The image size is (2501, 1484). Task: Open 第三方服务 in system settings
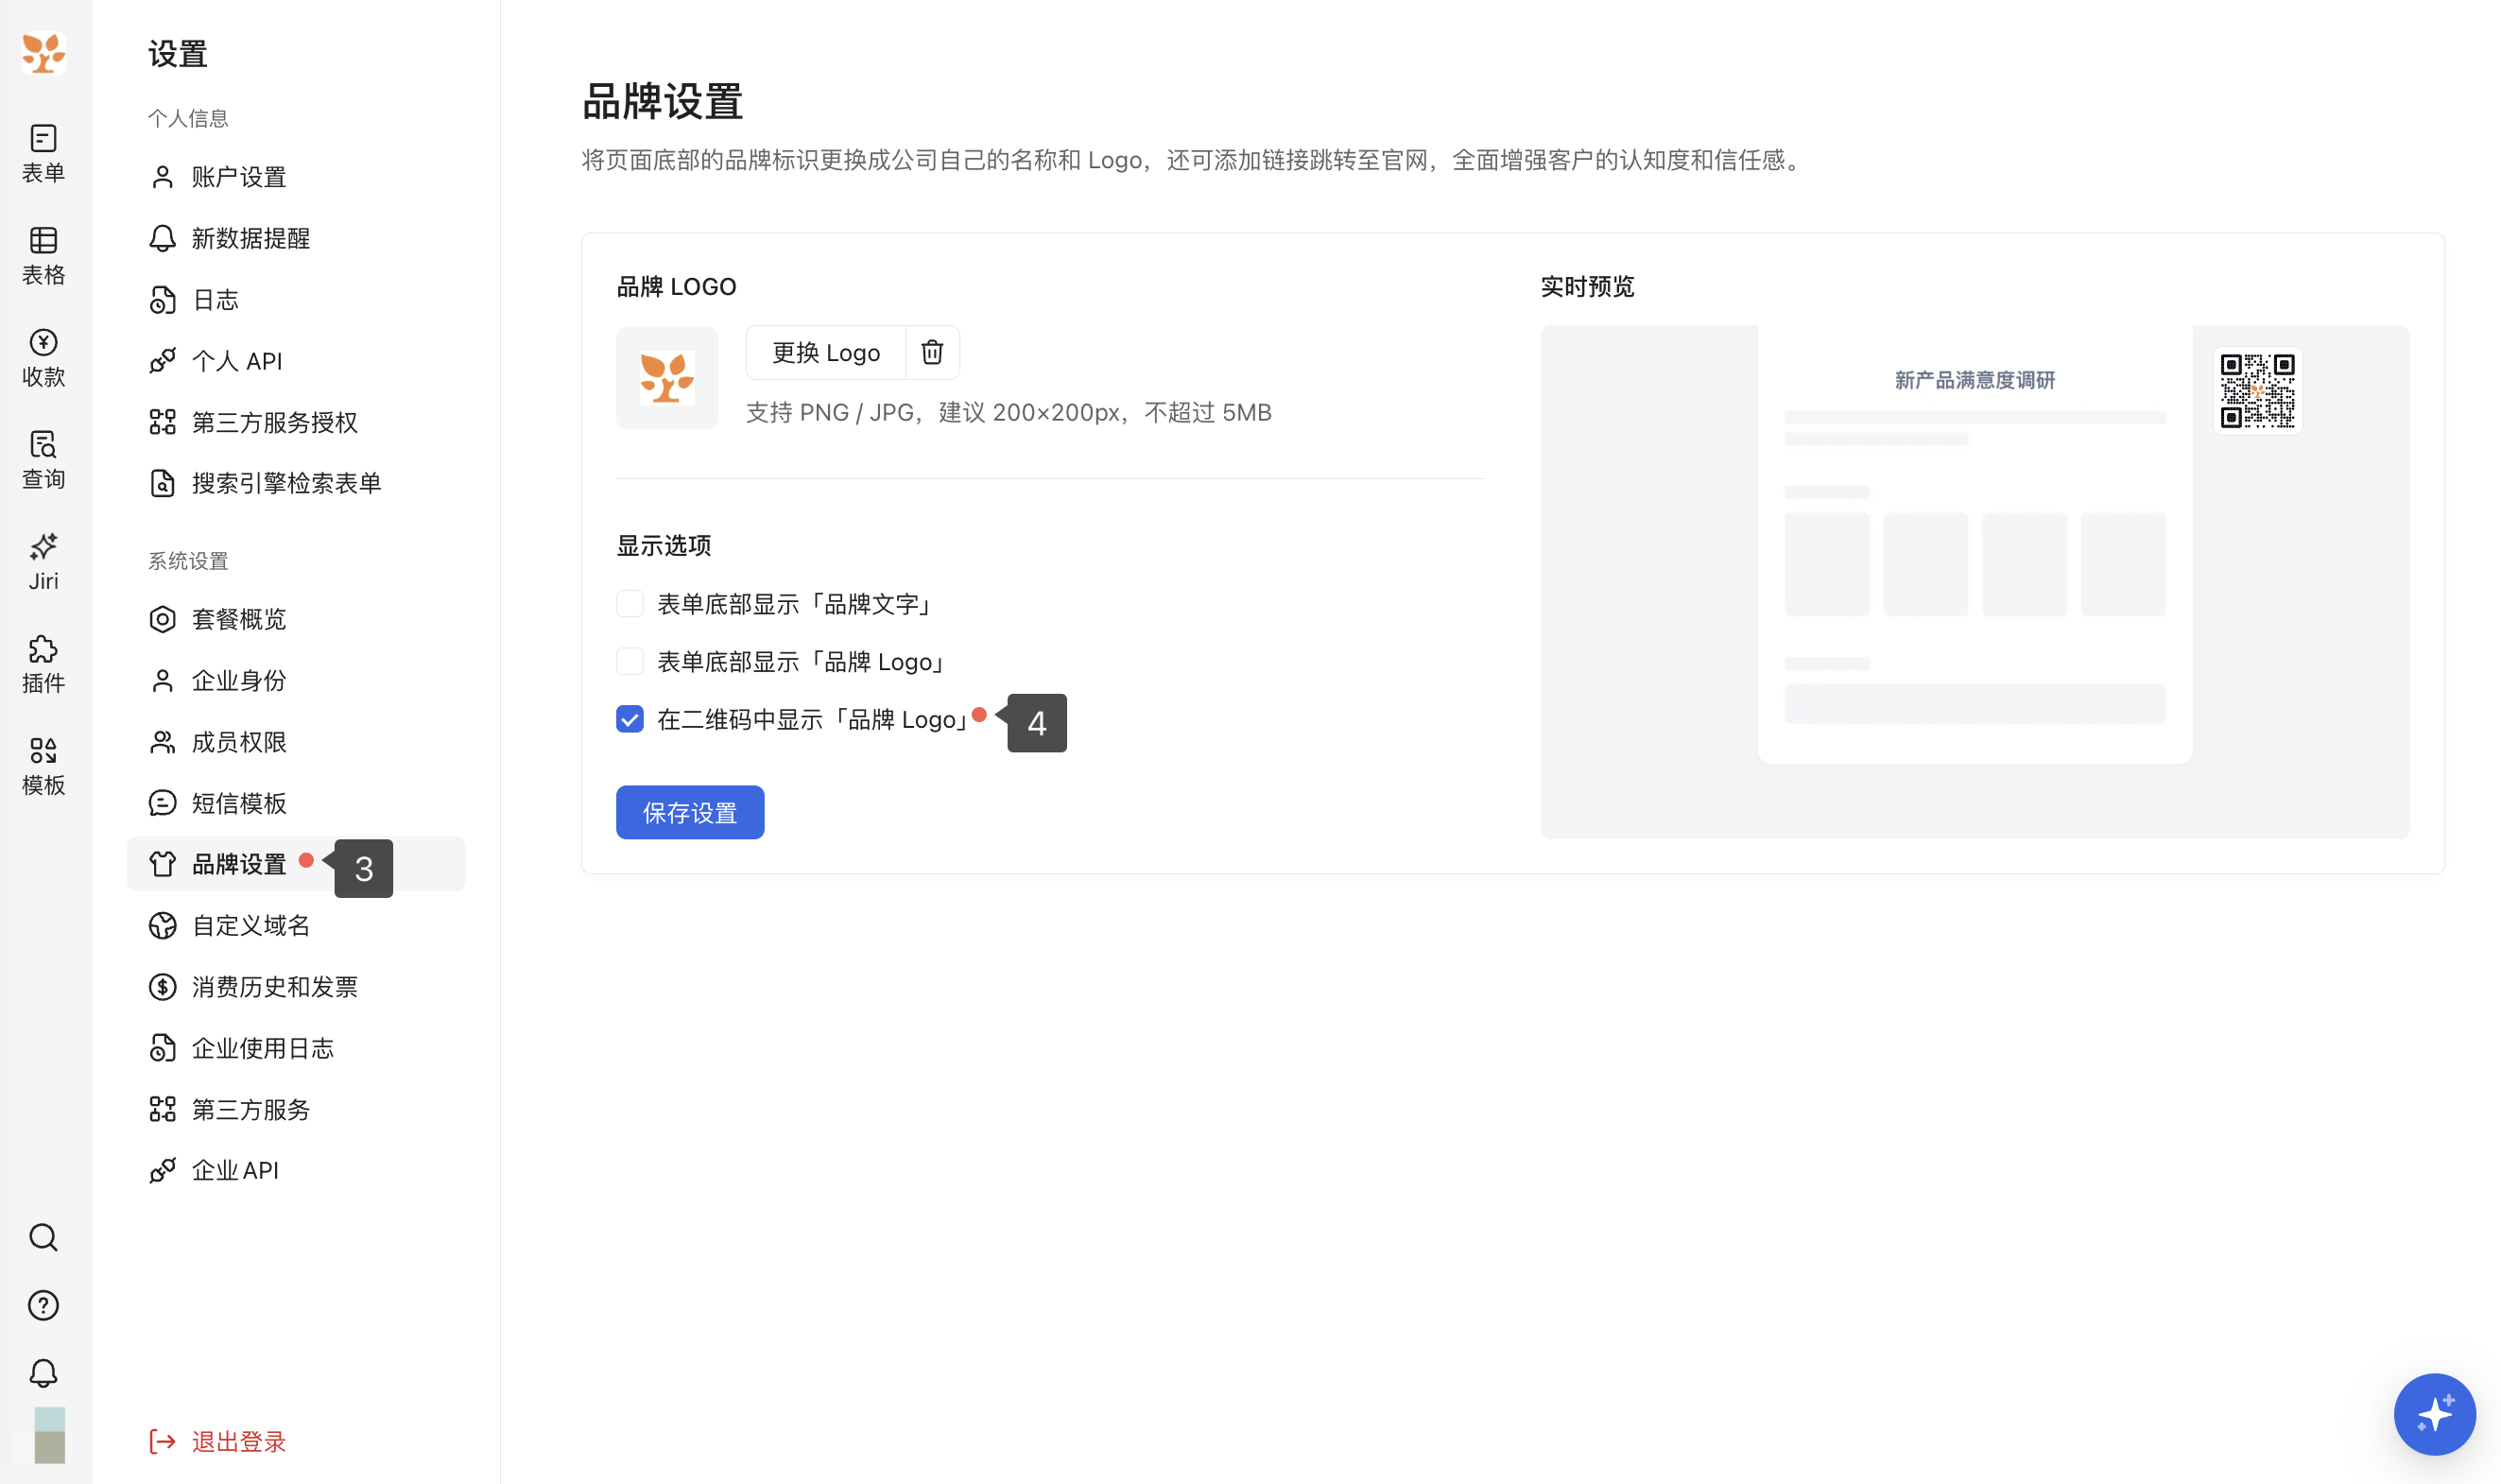[x=296, y=1109]
